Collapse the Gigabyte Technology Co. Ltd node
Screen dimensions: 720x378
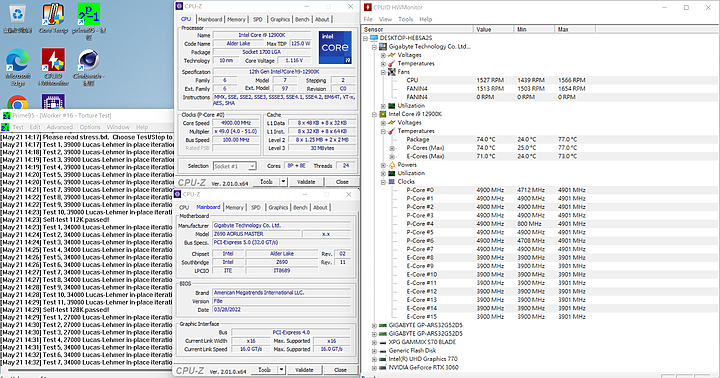[374, 46]
